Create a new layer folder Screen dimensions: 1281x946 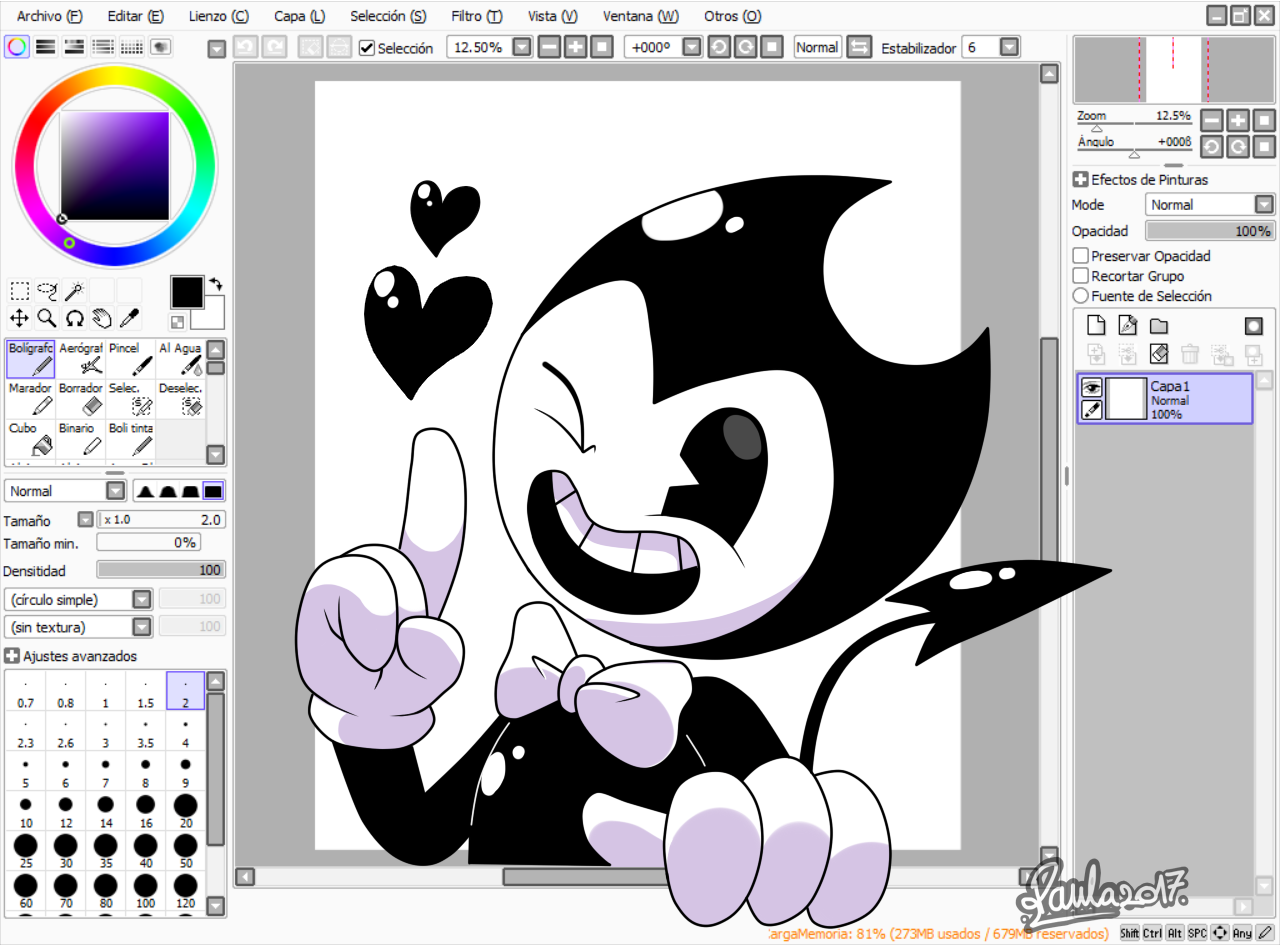tap(1159, 325)
